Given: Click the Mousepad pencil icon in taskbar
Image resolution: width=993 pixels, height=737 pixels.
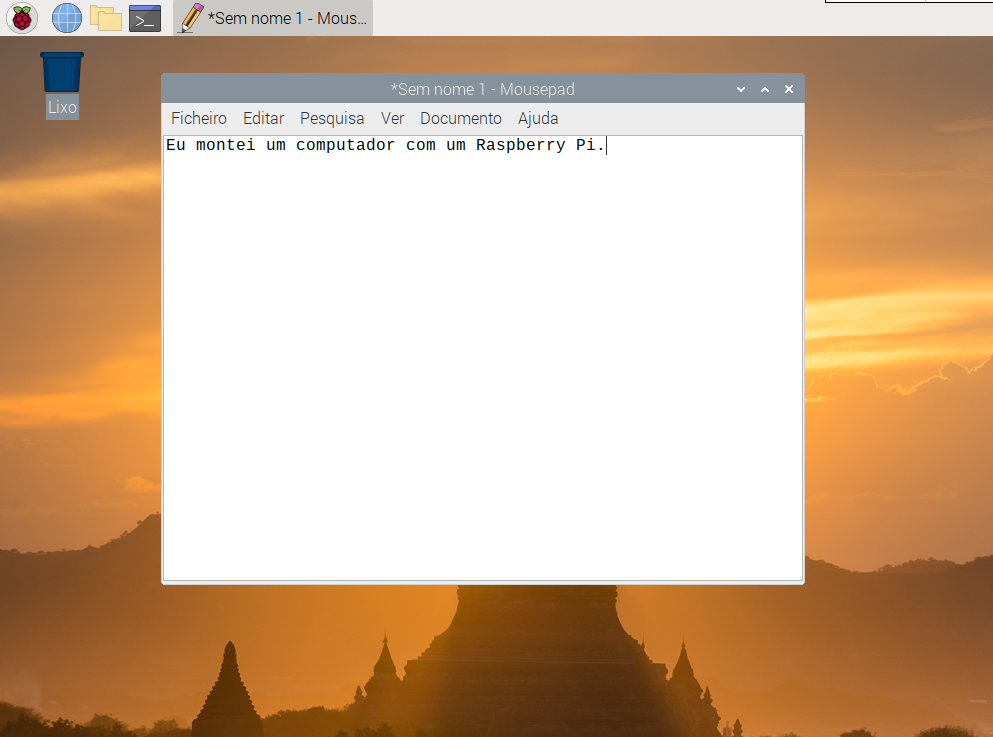Looking at the screenshot, I should [x=190, y=18].
